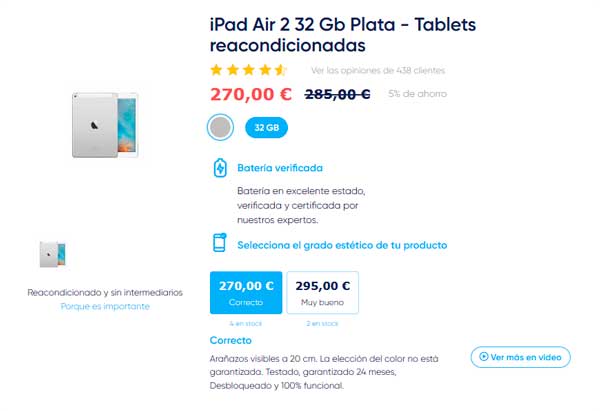Click the '4 en stock' label

(x=246, y=324)
